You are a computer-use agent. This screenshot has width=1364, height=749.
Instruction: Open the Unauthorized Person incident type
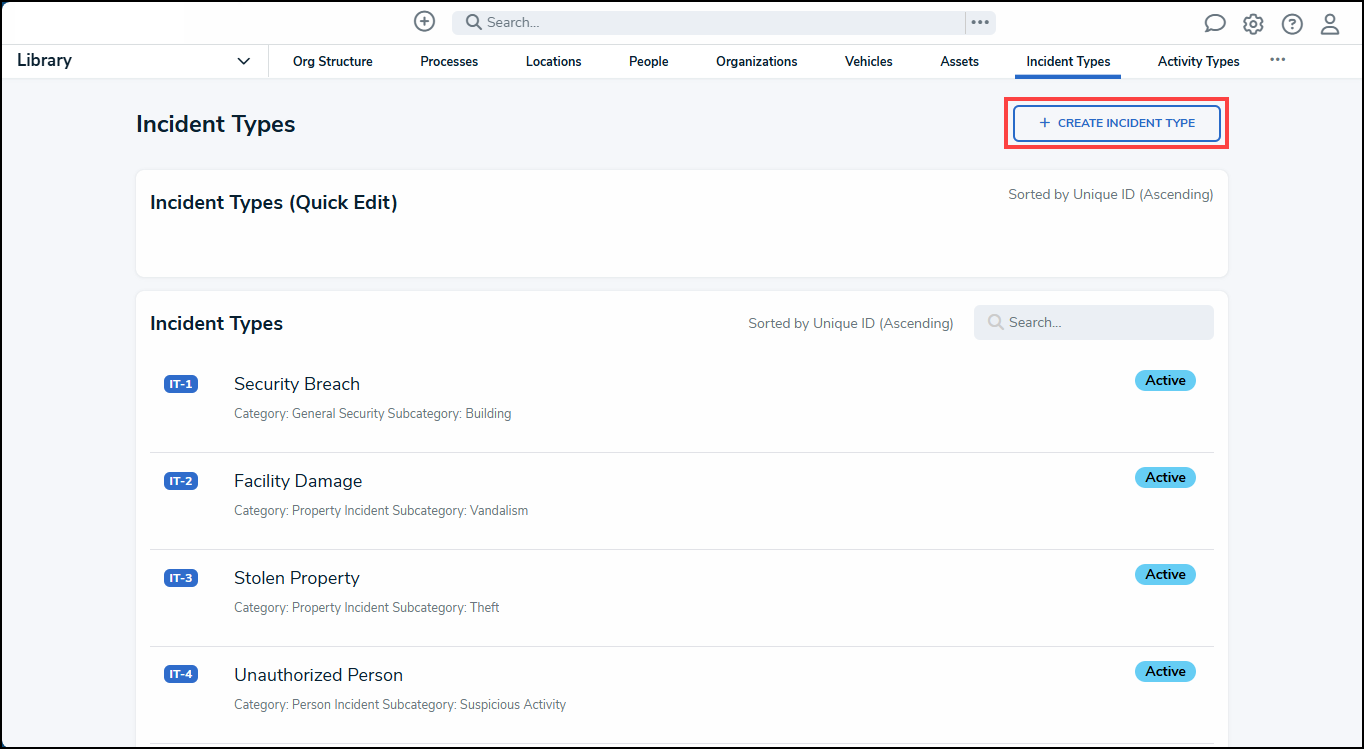coord(318,675)
